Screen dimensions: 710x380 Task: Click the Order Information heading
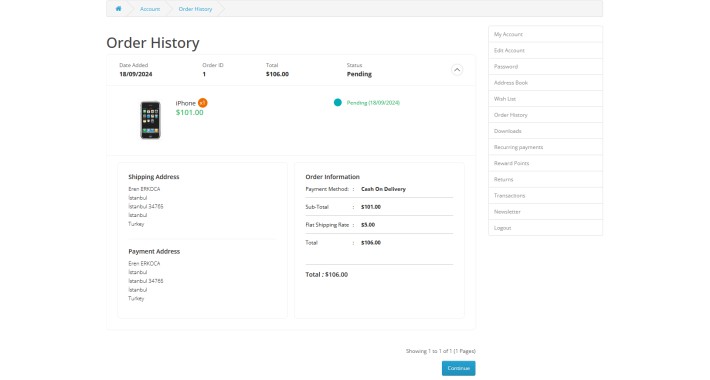[x=332, y=177]
